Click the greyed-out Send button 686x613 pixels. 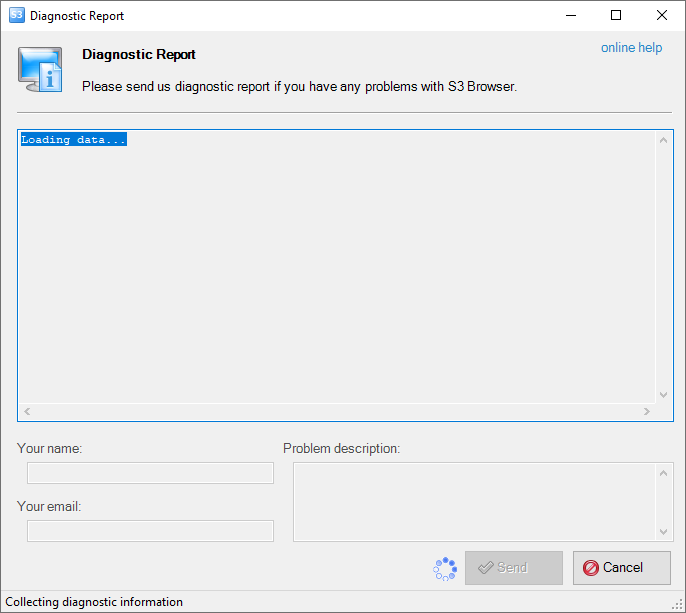point(514,567)
